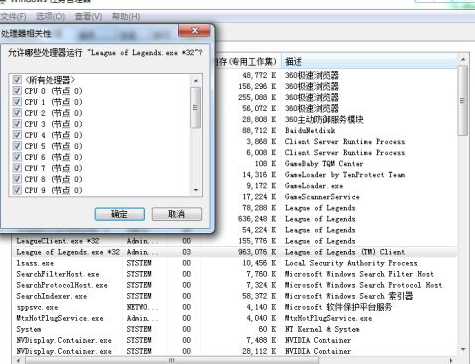Viewport: 475px width, 364px height.
Task: Select the League of Legends.exe *32 process row
Action: [x=235, y=252]
